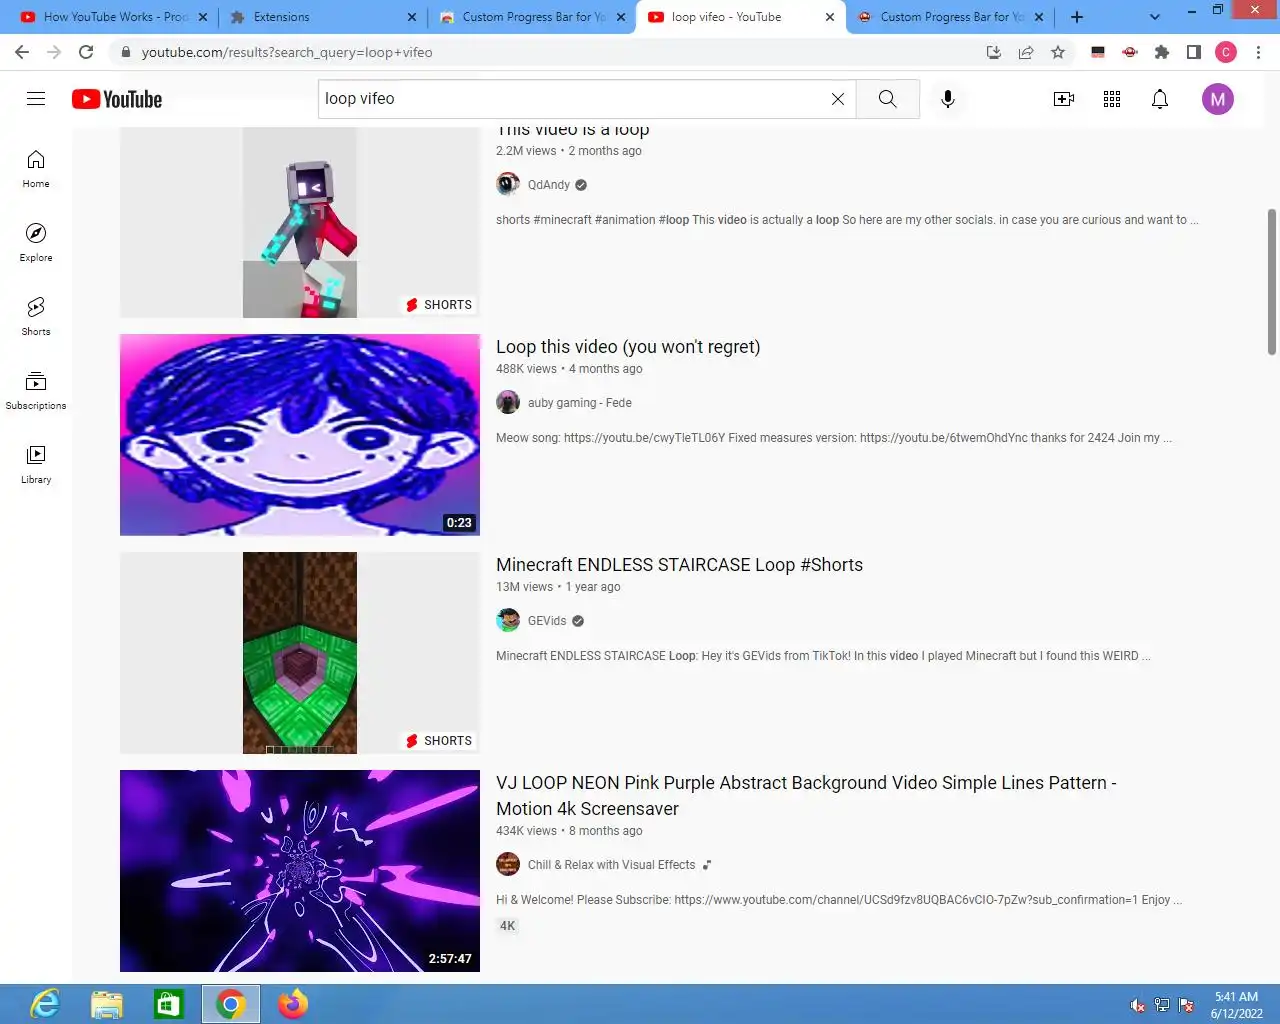Go to Home in the sidebar
The width and height of the screenshot is (1280, 1024).
36,169
